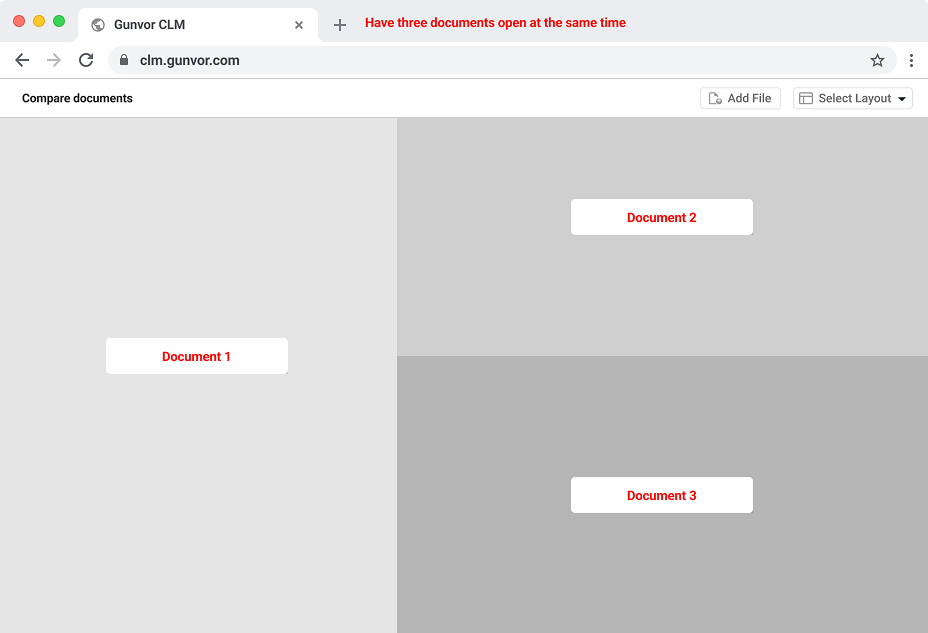The width and height of the screenshot is (928, 633).
Task: Reload the clm.gunvor.com page
Action: (x=86, y=60)
